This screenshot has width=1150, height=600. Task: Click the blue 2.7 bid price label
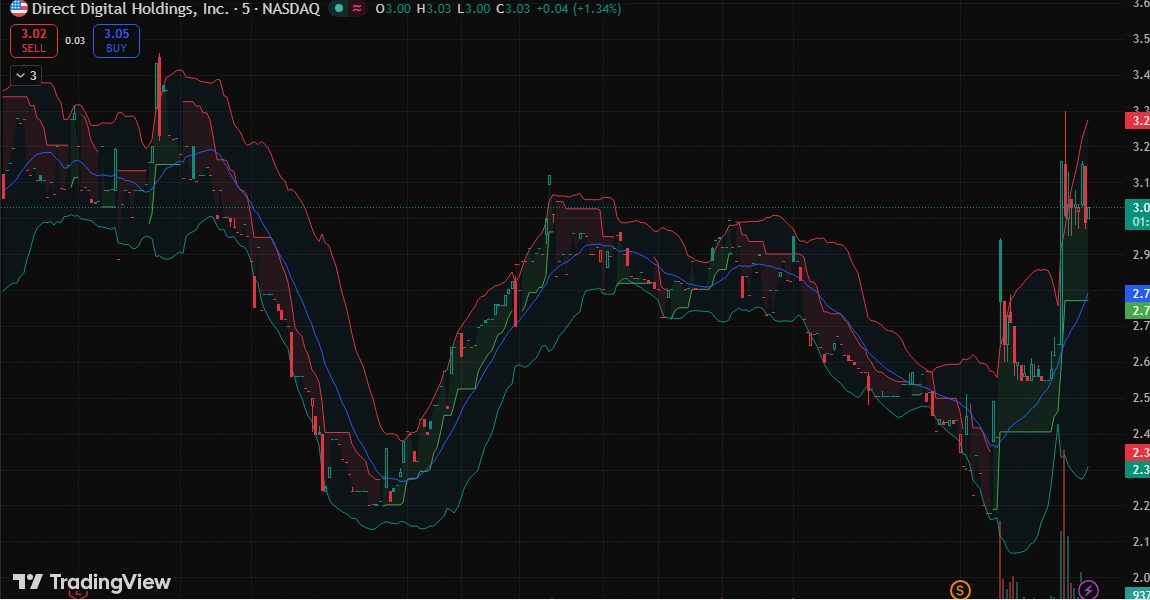[x=1140, y=293]
